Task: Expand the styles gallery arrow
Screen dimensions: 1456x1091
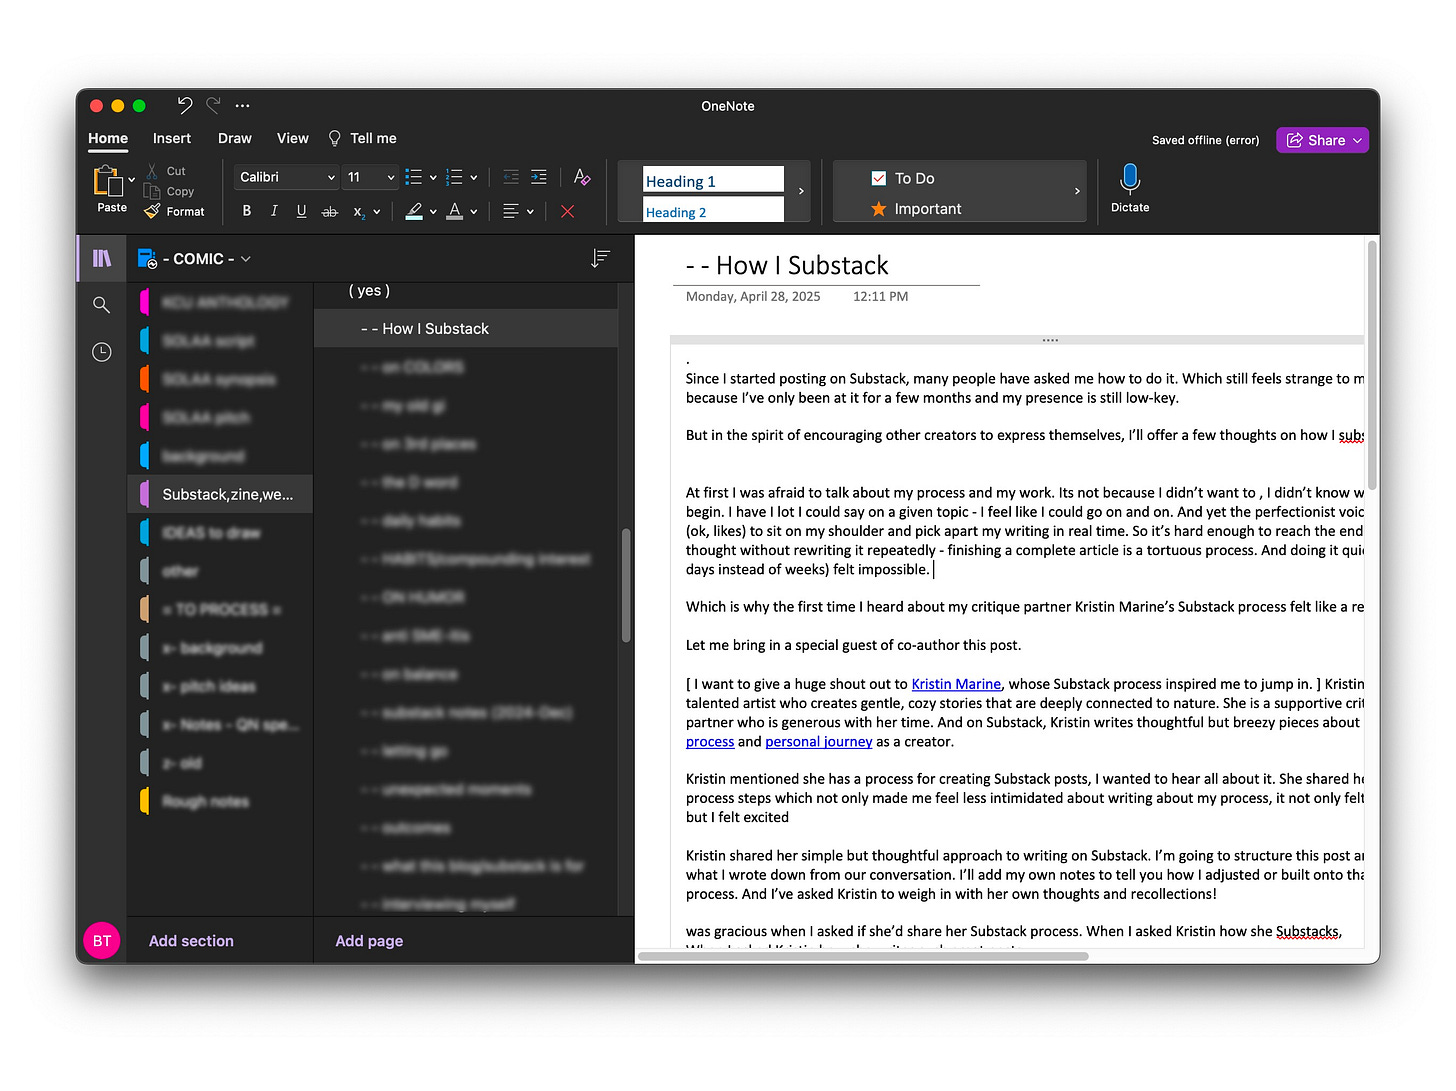Action: (801, 191)
